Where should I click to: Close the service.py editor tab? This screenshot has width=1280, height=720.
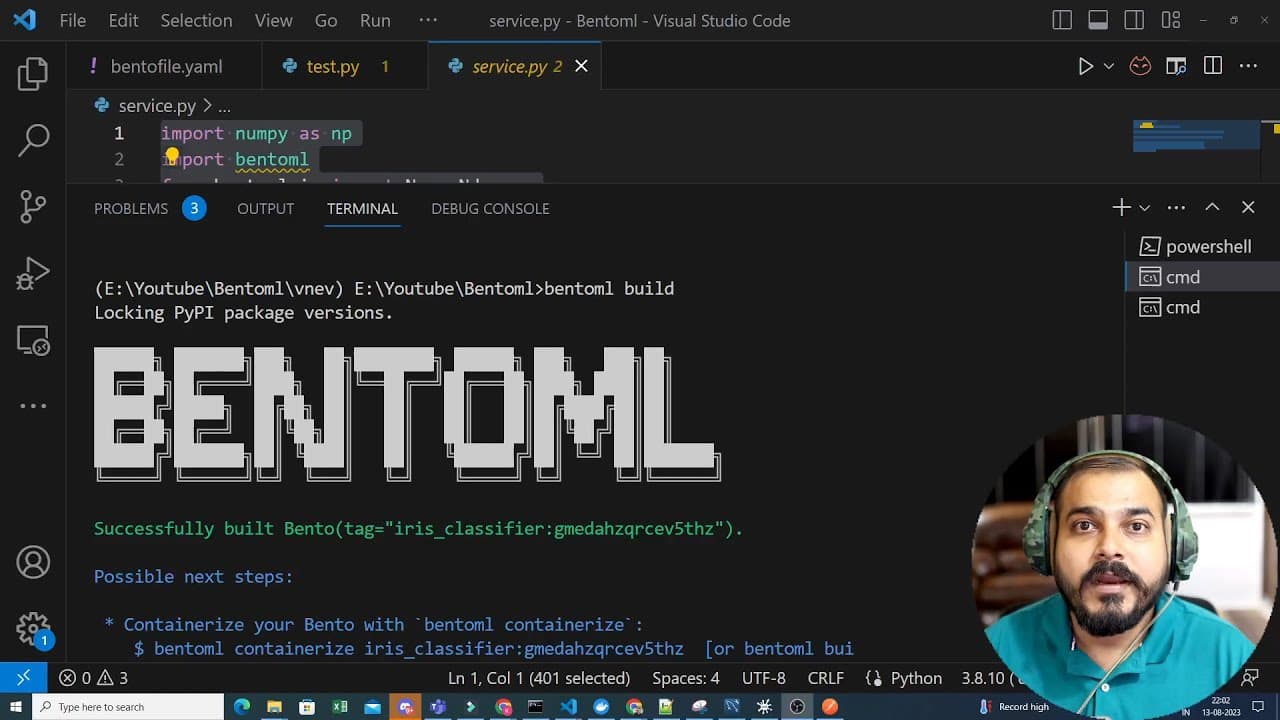coord(581,66)
